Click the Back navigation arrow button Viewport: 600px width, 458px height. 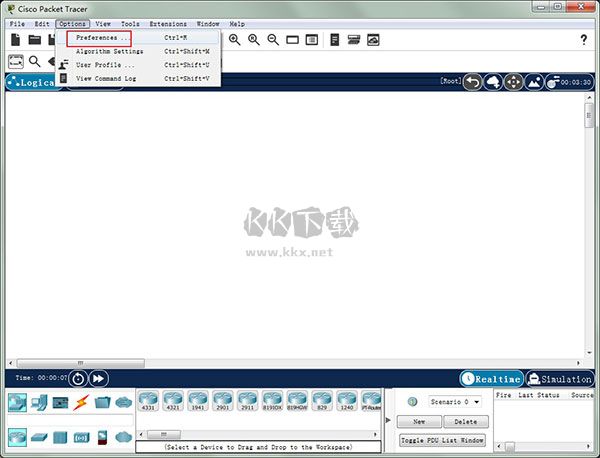[x=473, y=82]
